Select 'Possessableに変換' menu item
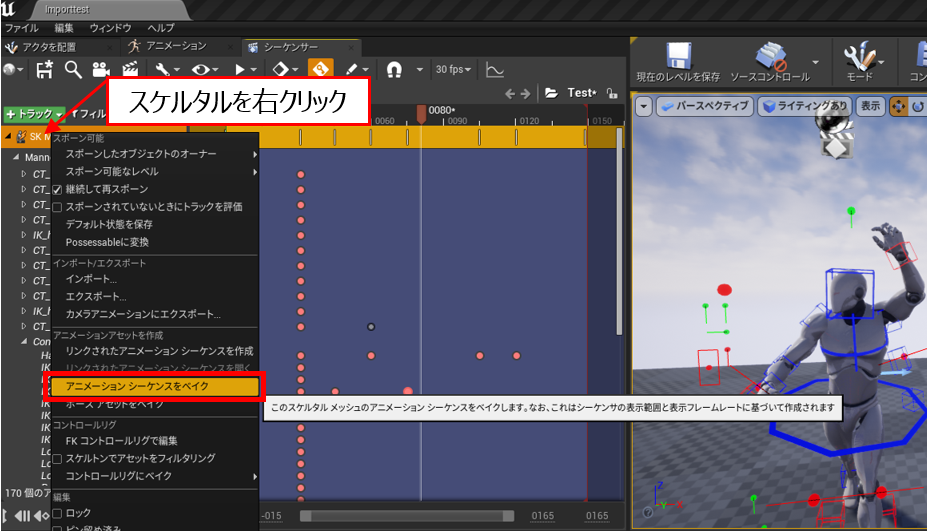The height and width of the screenshot is (531, 927). coord(155,242)
